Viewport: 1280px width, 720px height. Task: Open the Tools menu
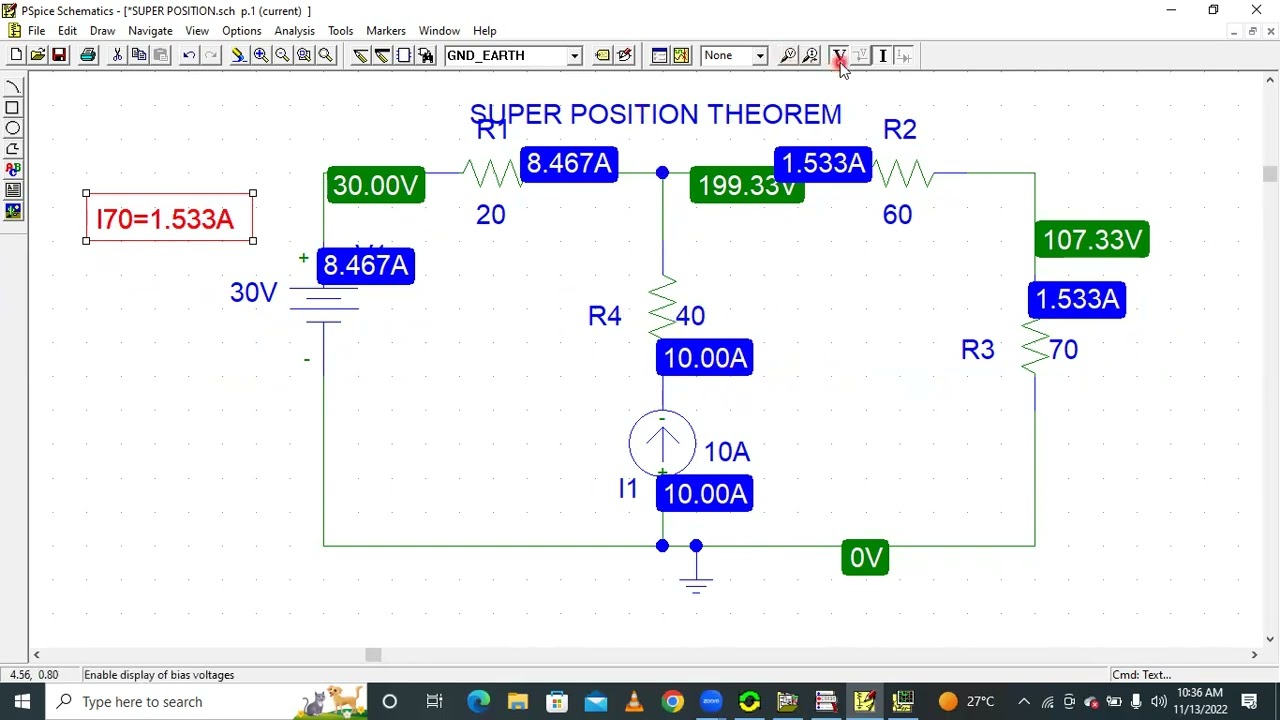[340, 31]
